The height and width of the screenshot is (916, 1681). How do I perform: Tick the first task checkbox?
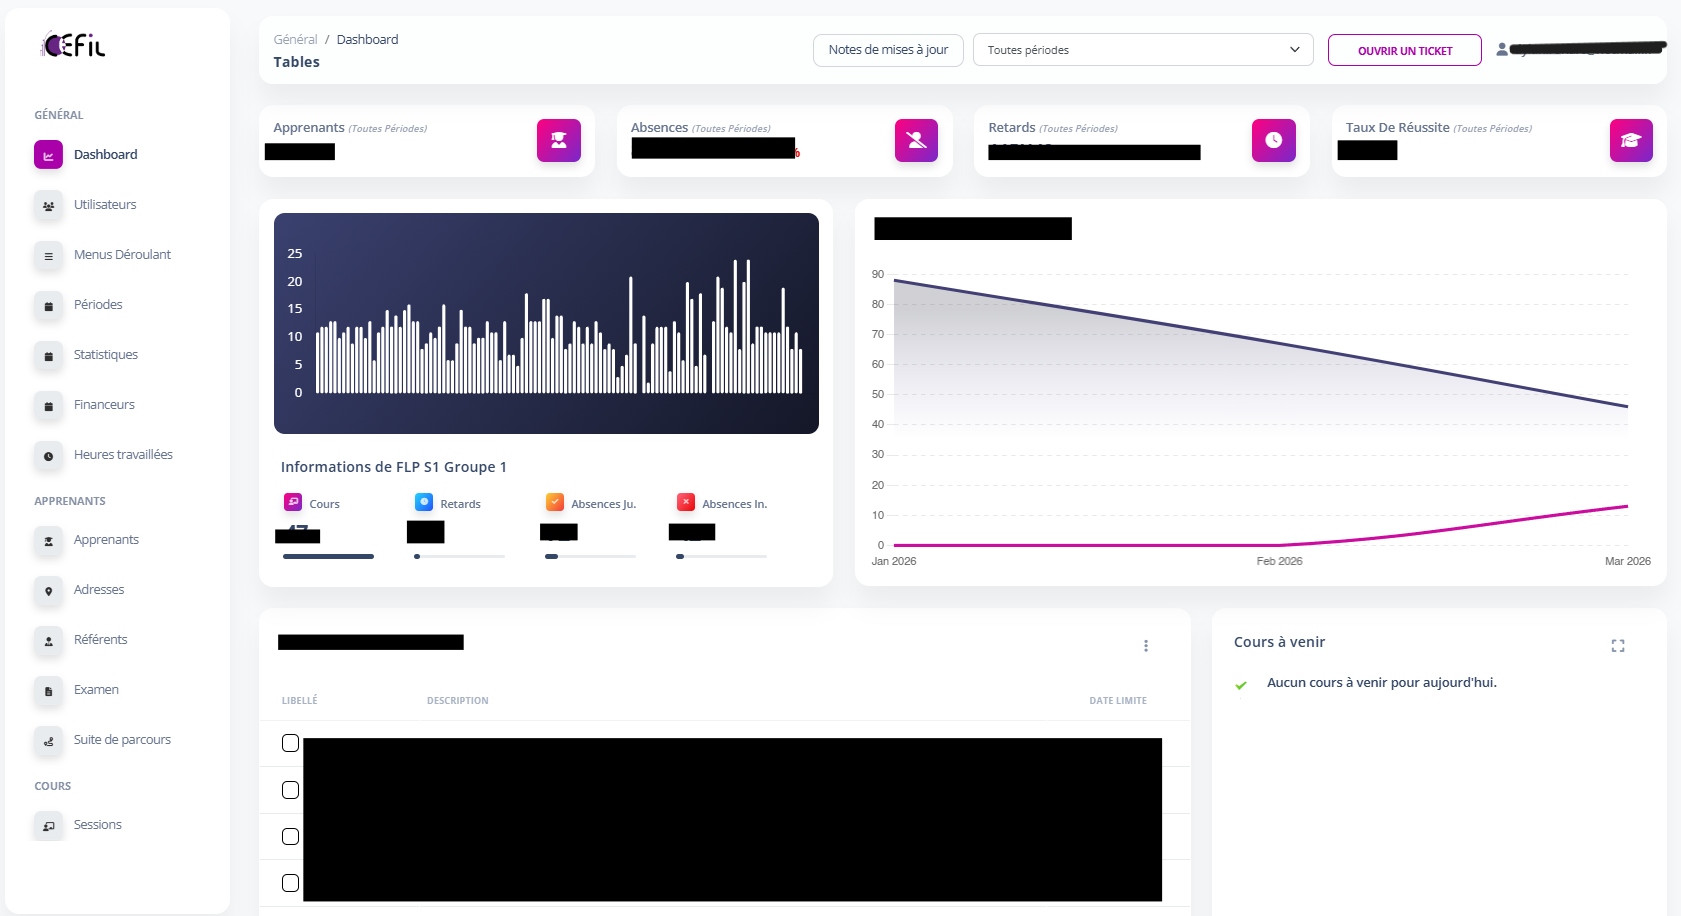coord(290,743)
